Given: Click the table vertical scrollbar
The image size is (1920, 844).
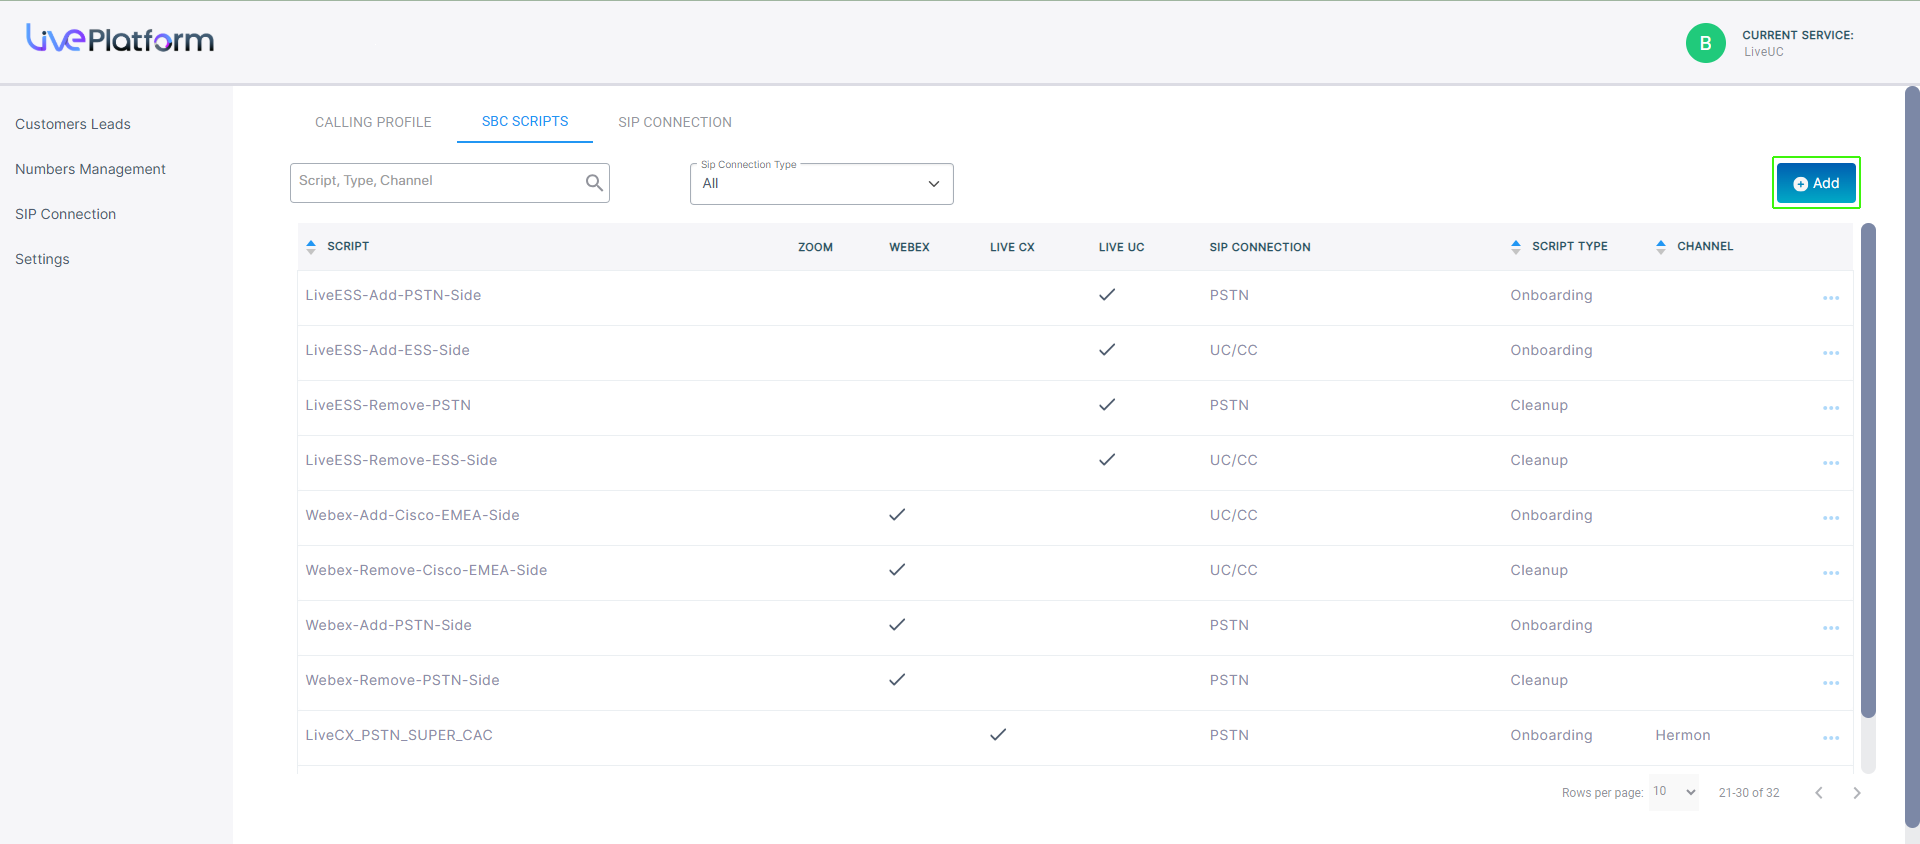Looking at the screenshot, I should tap(1868, 470).
